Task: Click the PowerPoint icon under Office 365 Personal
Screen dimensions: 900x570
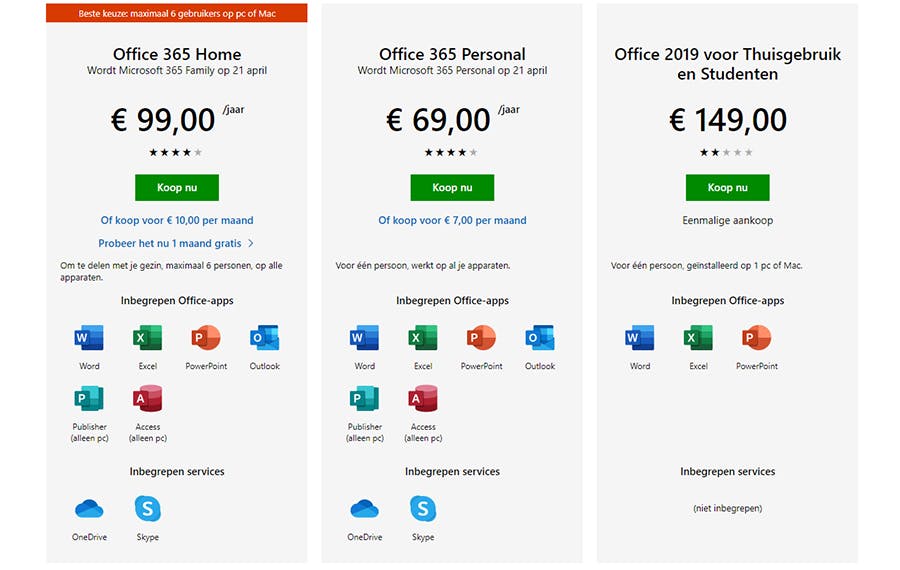Action: pyautogui.click(x=481, y=338)
